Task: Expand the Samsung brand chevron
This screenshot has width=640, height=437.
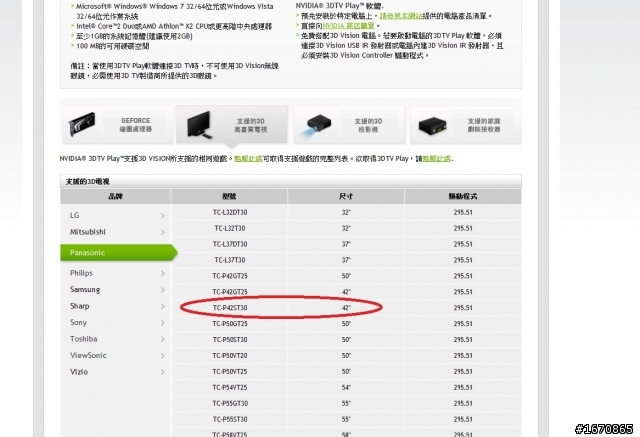Action: pos(162,290)
